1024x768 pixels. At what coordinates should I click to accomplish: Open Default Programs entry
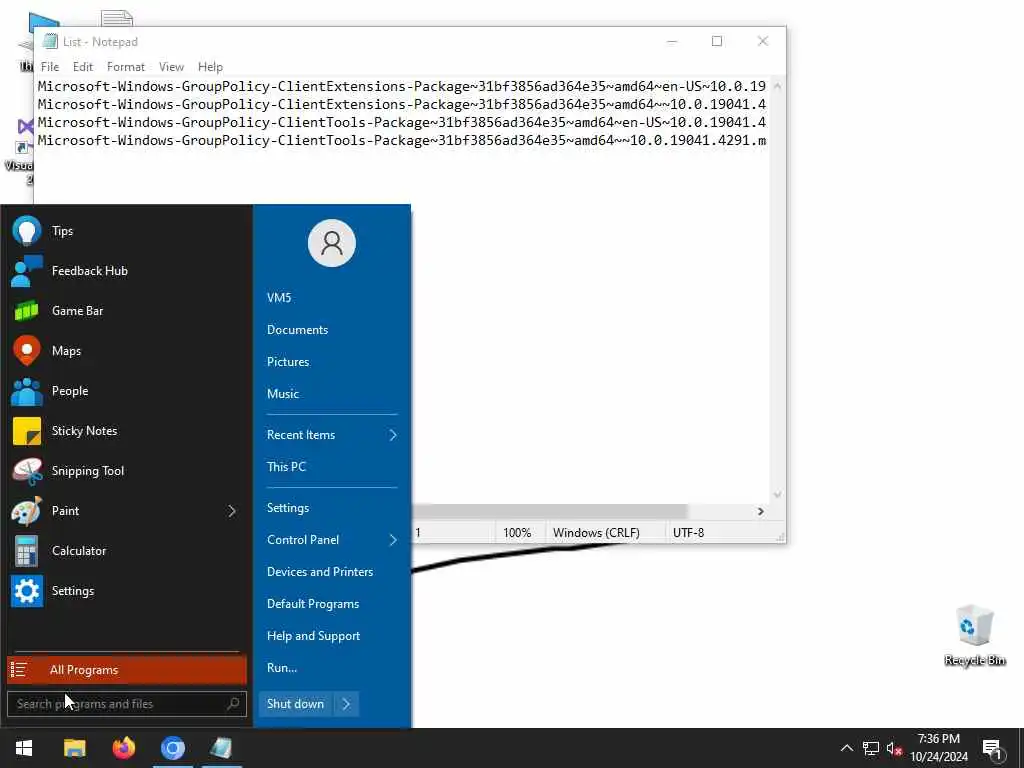(313, 604)
